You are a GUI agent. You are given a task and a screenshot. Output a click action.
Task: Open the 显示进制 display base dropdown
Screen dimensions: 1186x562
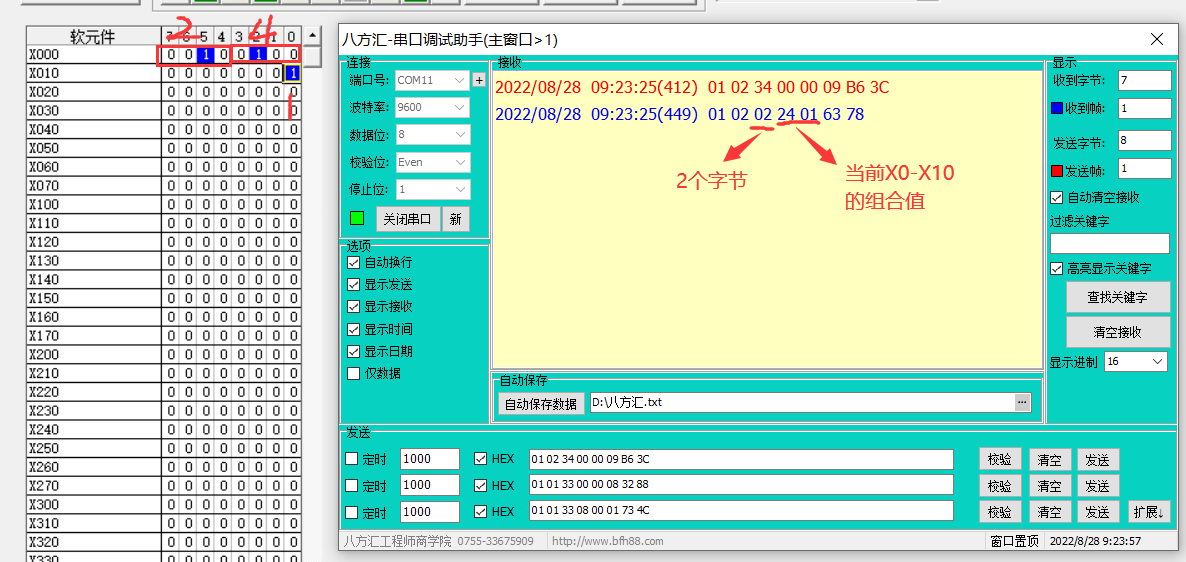1136,361
